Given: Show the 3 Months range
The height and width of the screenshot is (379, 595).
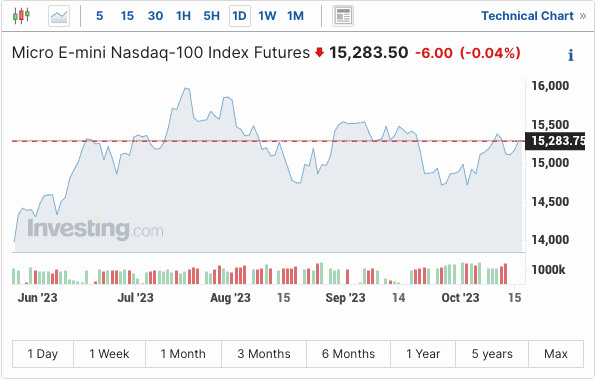Looking at the screenshot, I should [x=264, y=354].
